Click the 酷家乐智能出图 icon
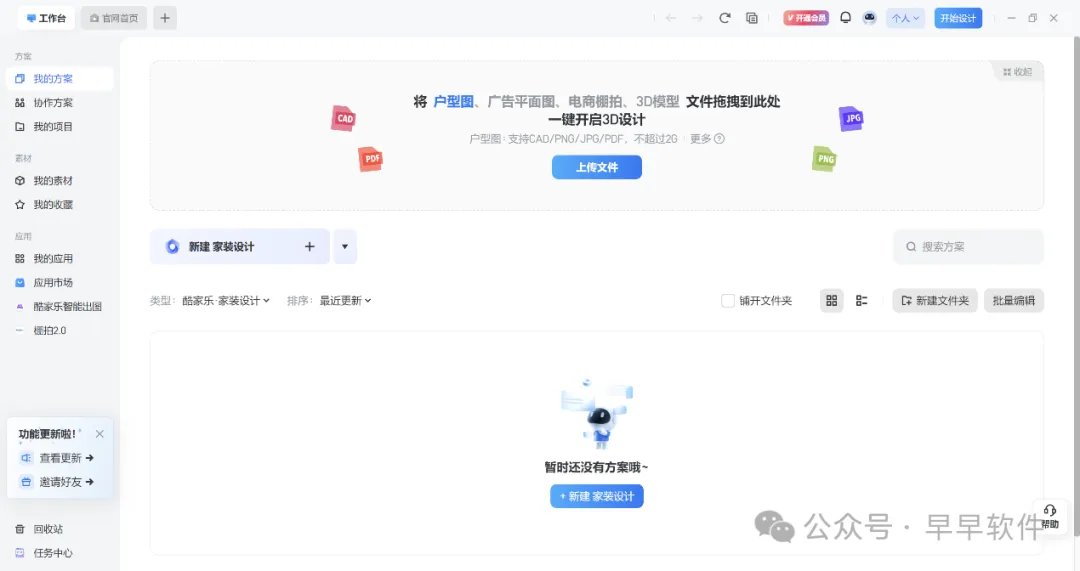Screen dimensions: 1080x571 tap(20, 307)
